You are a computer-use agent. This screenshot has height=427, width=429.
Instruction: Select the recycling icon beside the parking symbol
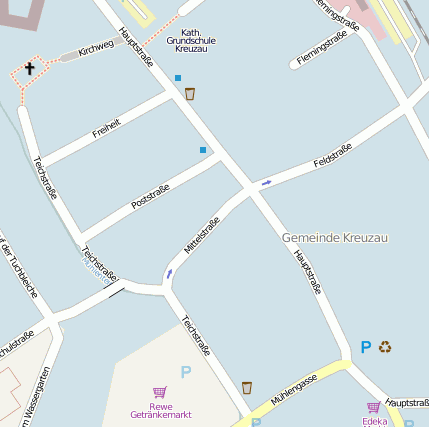click(385, 347)
